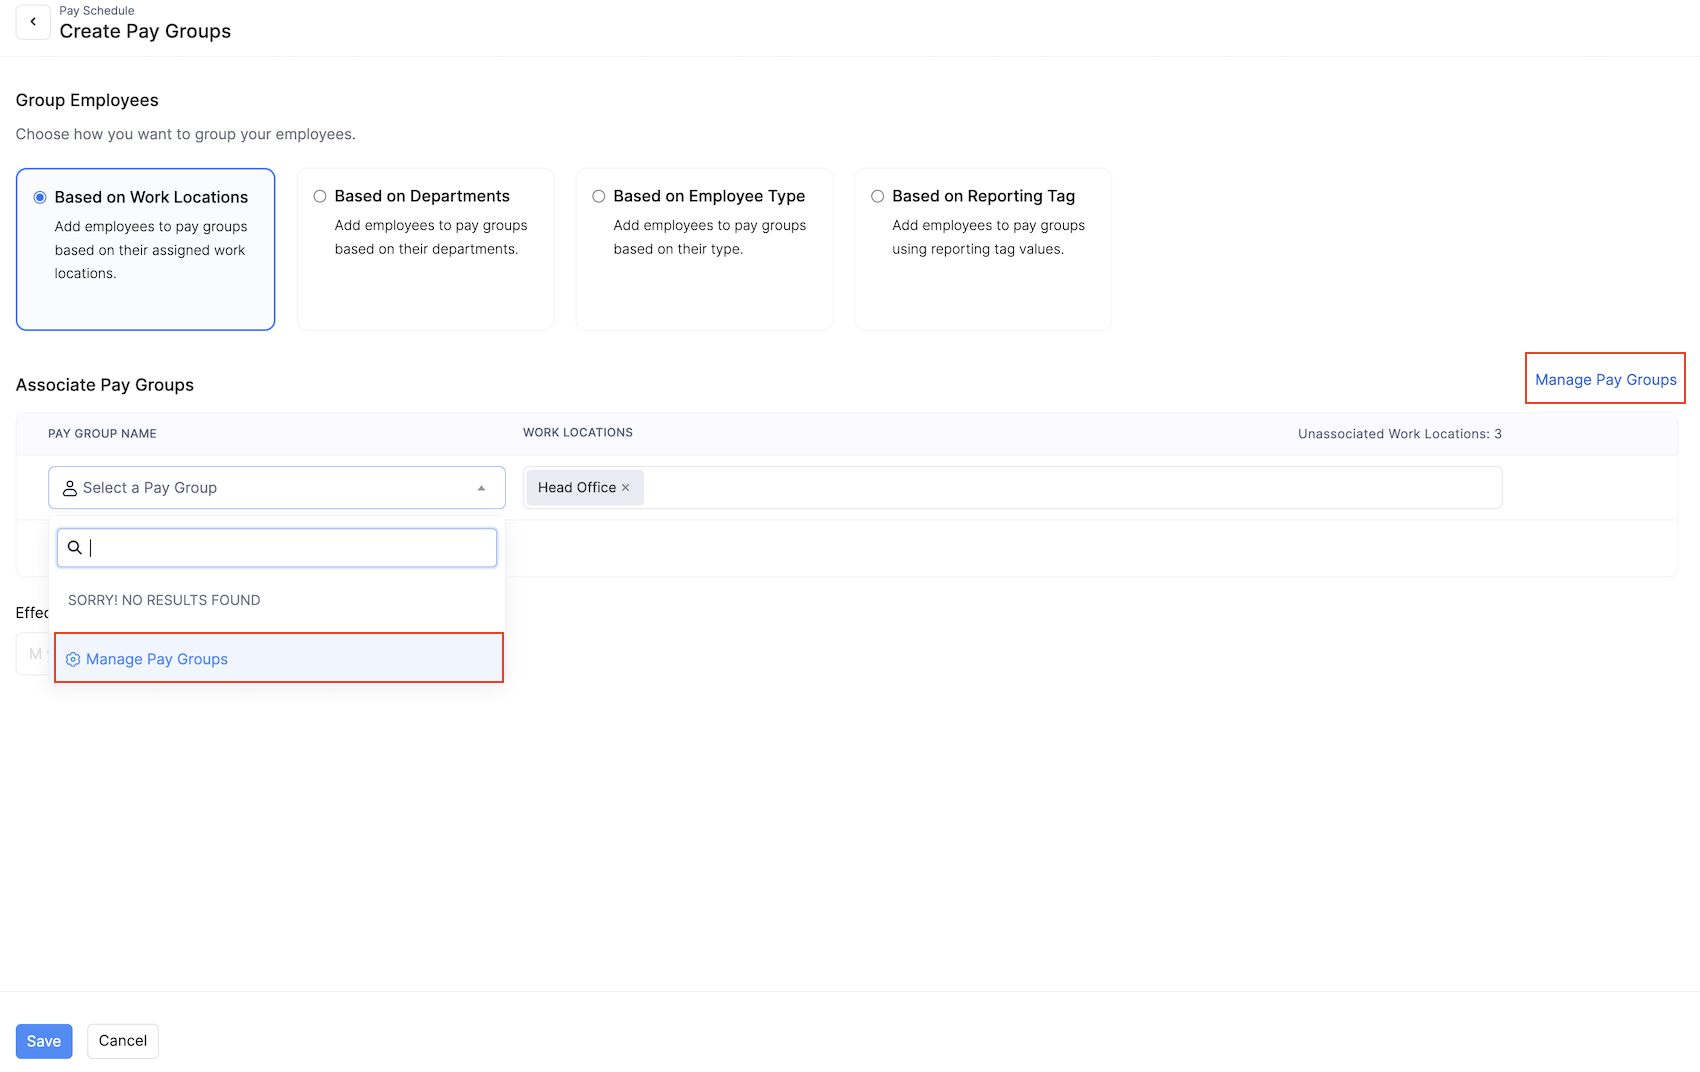Choose Based on Departments grouping option
1700x1072 pixels.
point(319,196)
